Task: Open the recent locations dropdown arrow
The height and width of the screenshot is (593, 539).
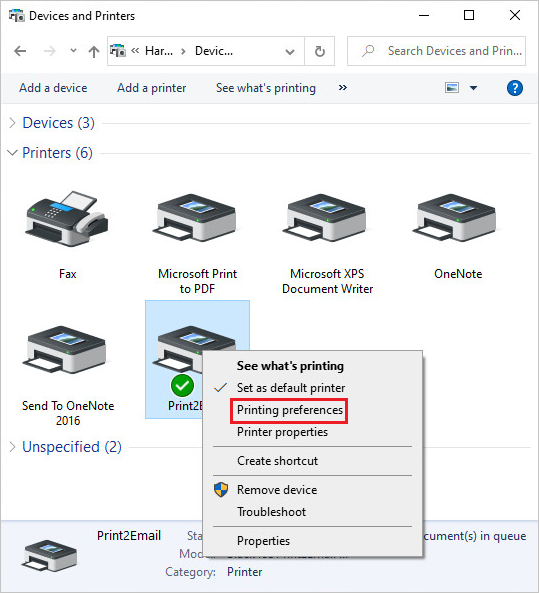Action: coord(73,50)
